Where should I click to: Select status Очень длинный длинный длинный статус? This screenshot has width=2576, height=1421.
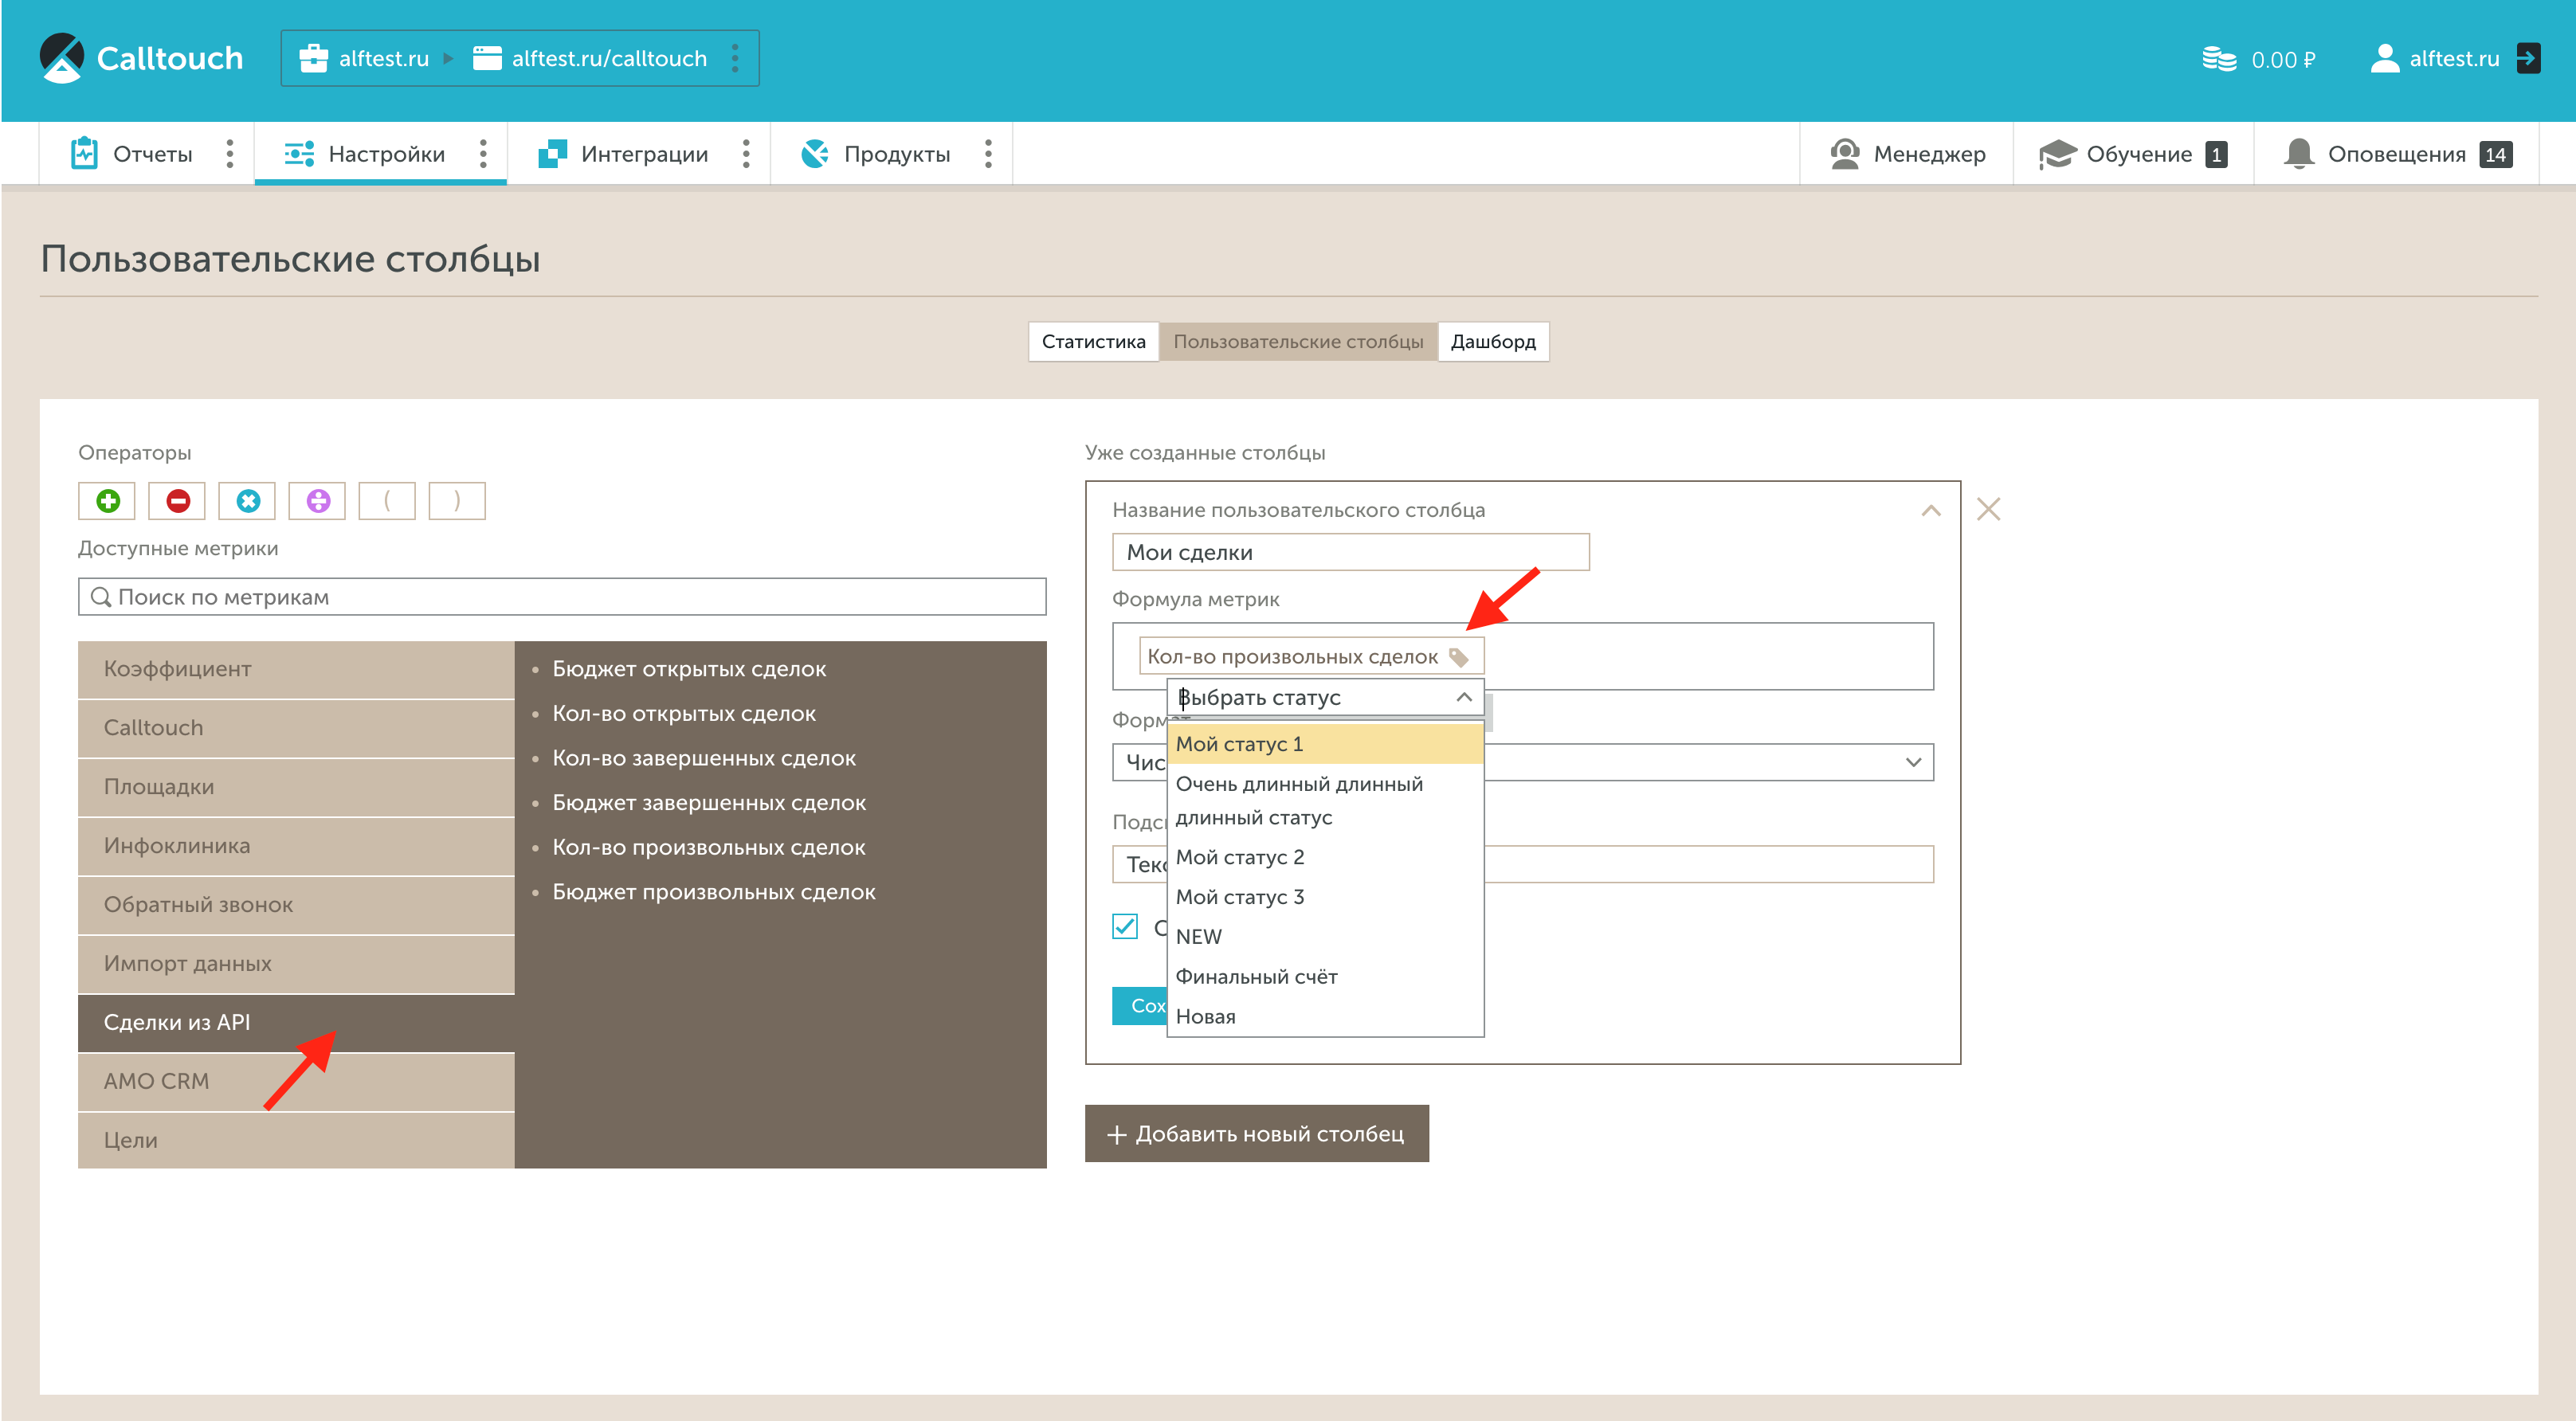(1325, 800)
